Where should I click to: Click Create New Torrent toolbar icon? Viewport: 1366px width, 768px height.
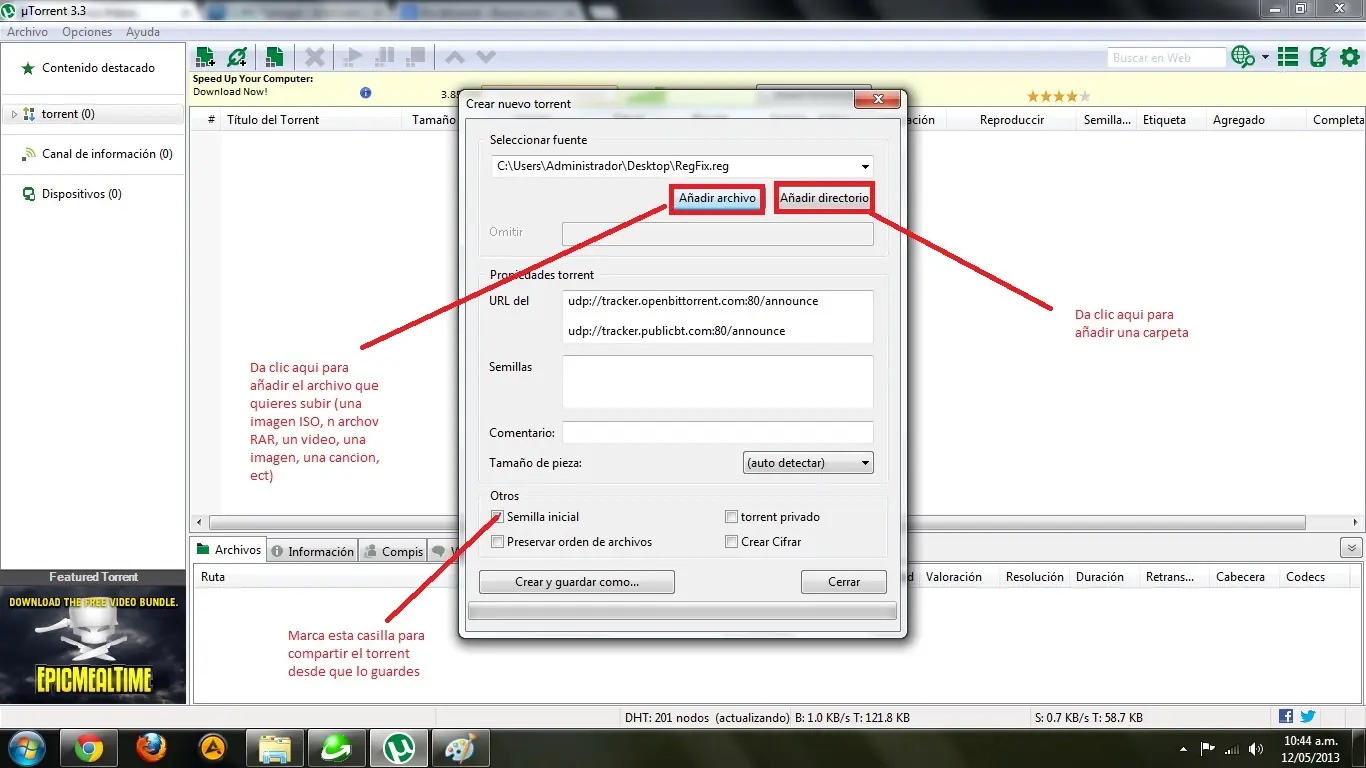click(273, 57)
